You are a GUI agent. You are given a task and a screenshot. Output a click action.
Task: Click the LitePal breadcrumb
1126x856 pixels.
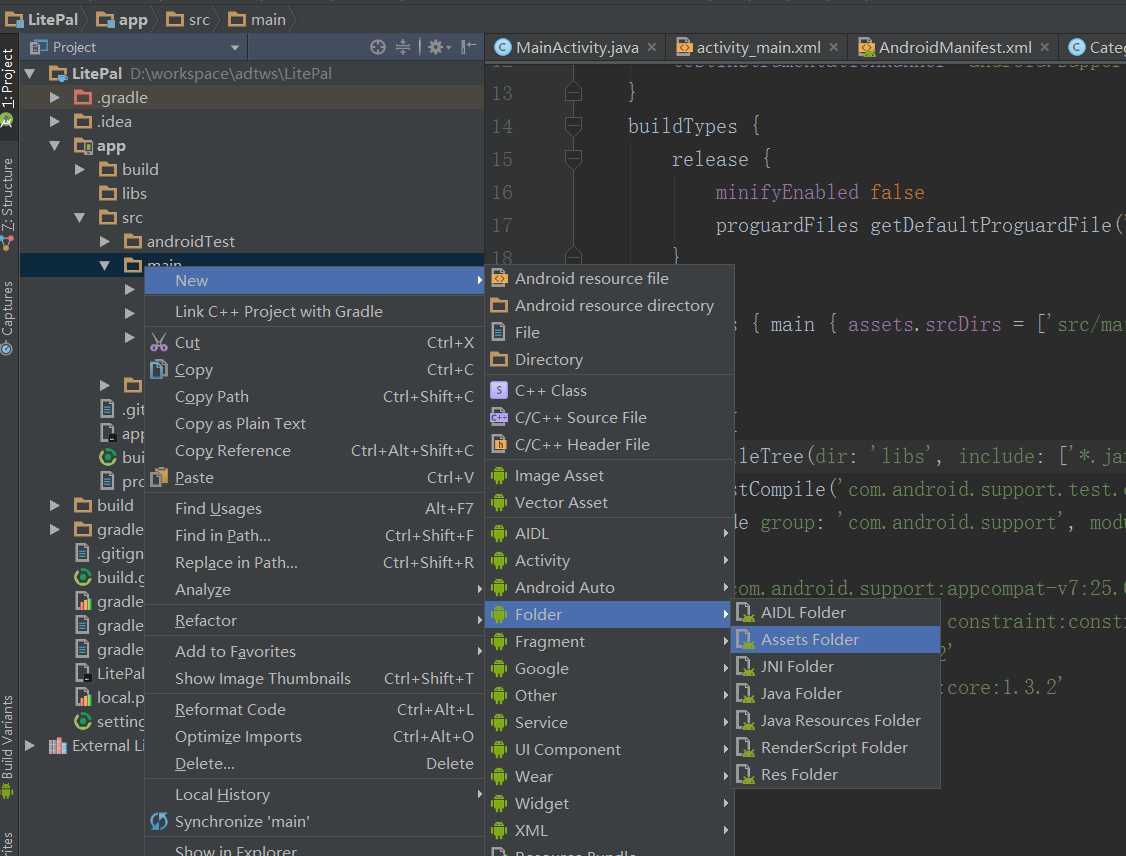coord(42,19)
